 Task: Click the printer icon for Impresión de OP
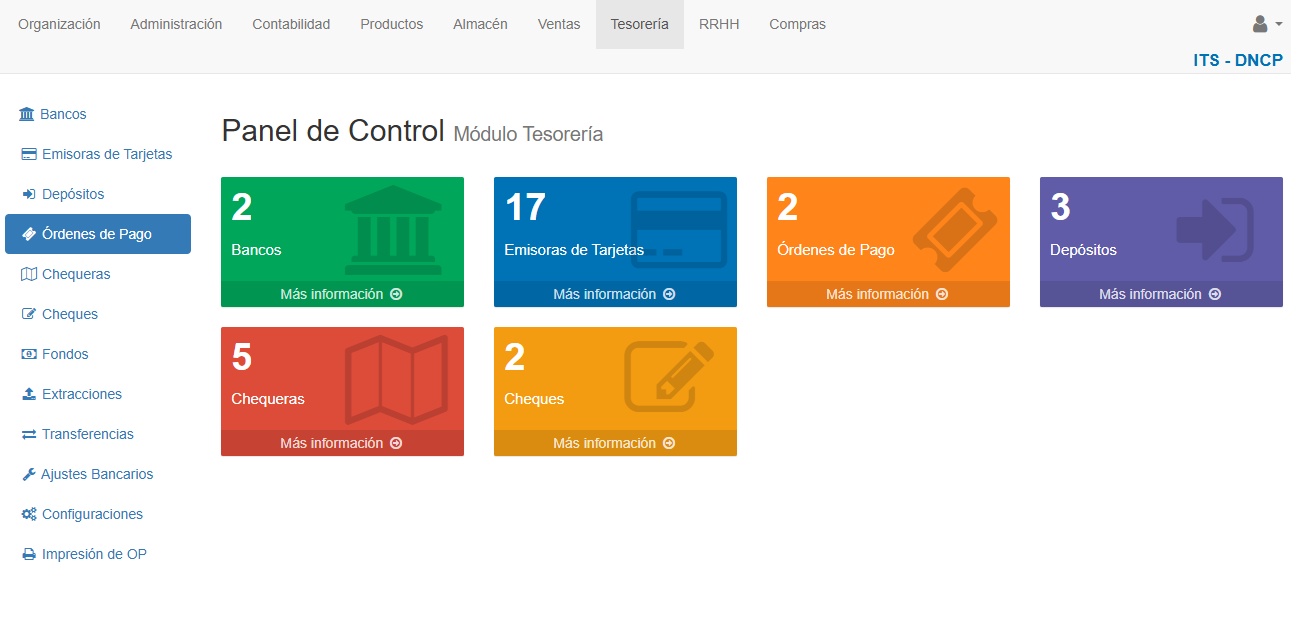tap(29, 555)
